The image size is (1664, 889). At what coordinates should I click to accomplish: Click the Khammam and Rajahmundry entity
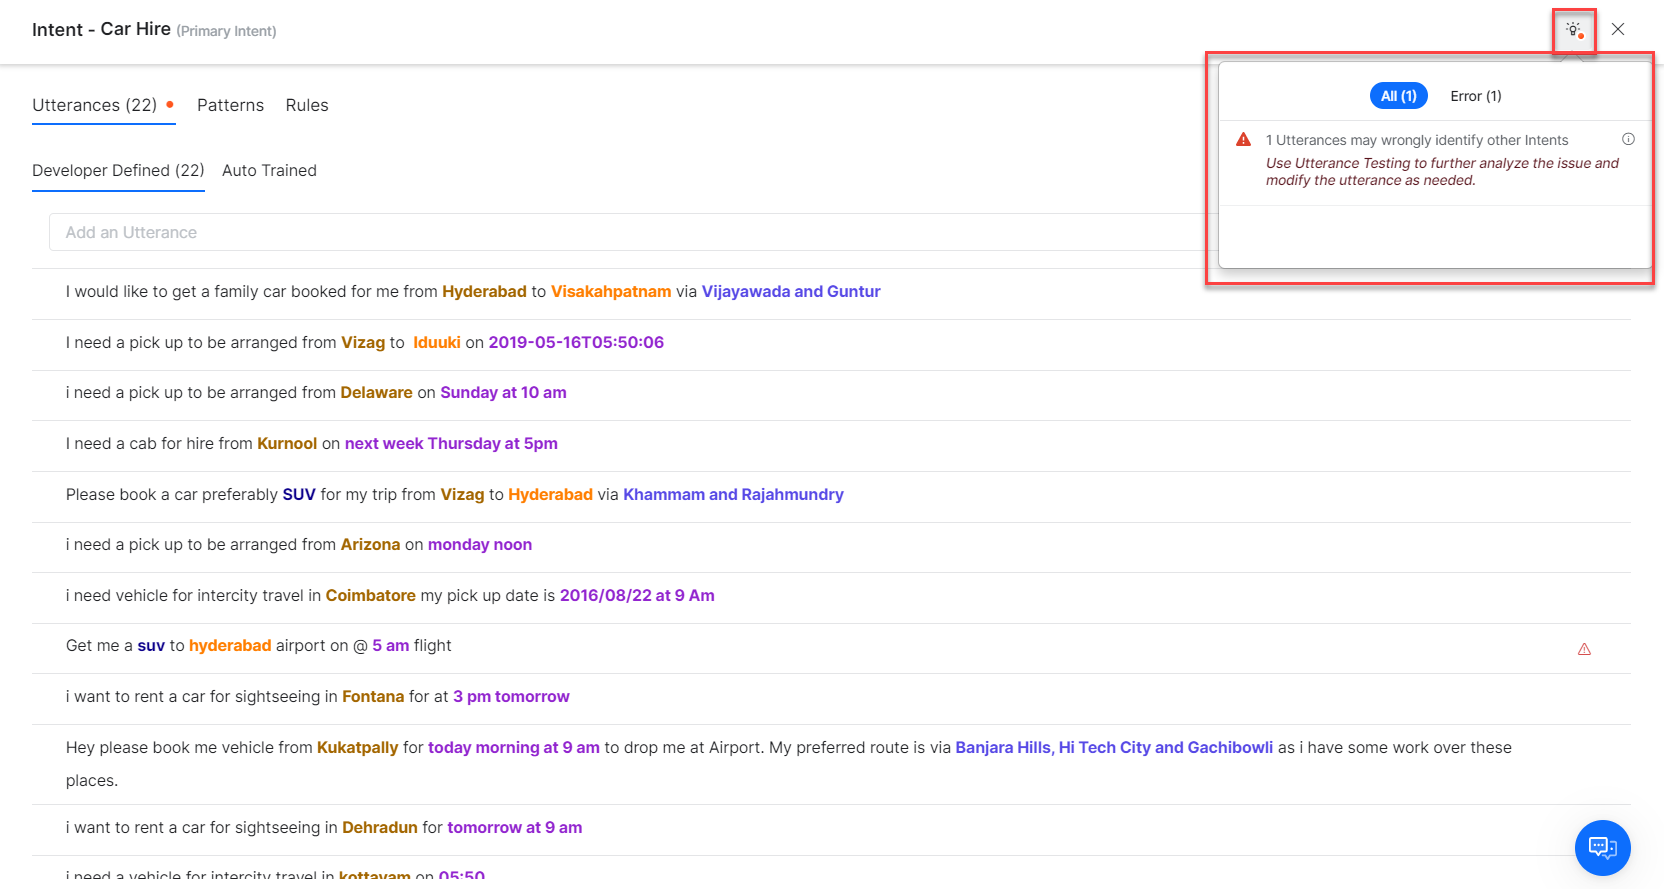(733, 494)
